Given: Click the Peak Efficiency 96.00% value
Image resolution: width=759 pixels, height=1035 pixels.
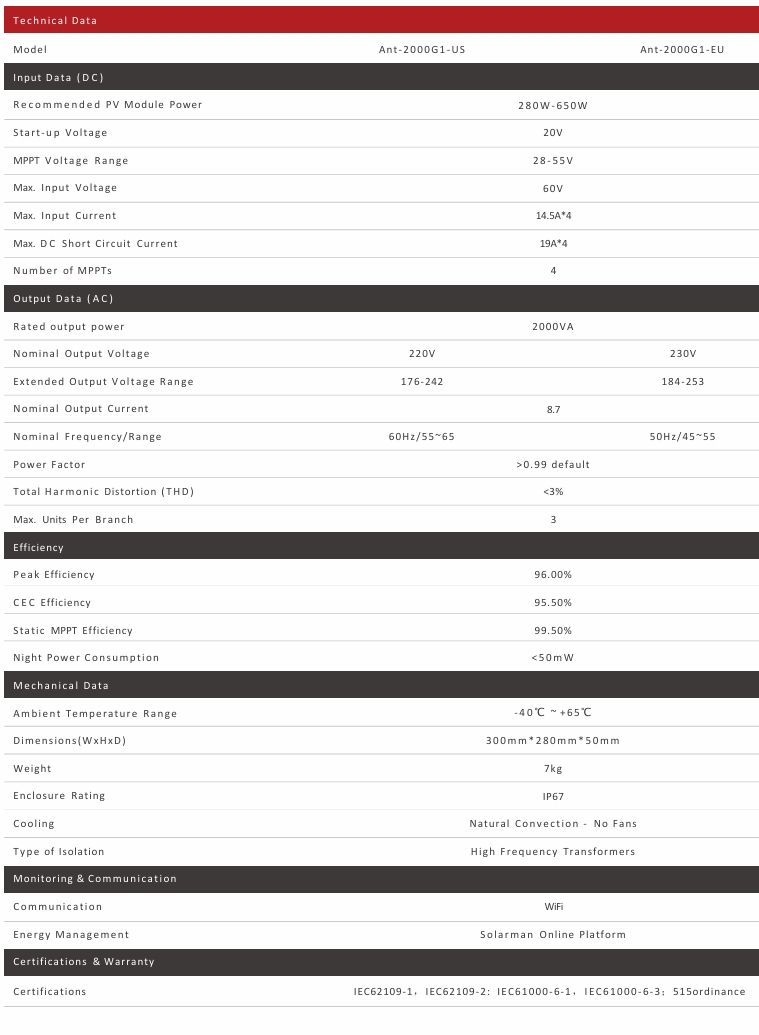Looking at the screenshot, I should coord(553,575).
